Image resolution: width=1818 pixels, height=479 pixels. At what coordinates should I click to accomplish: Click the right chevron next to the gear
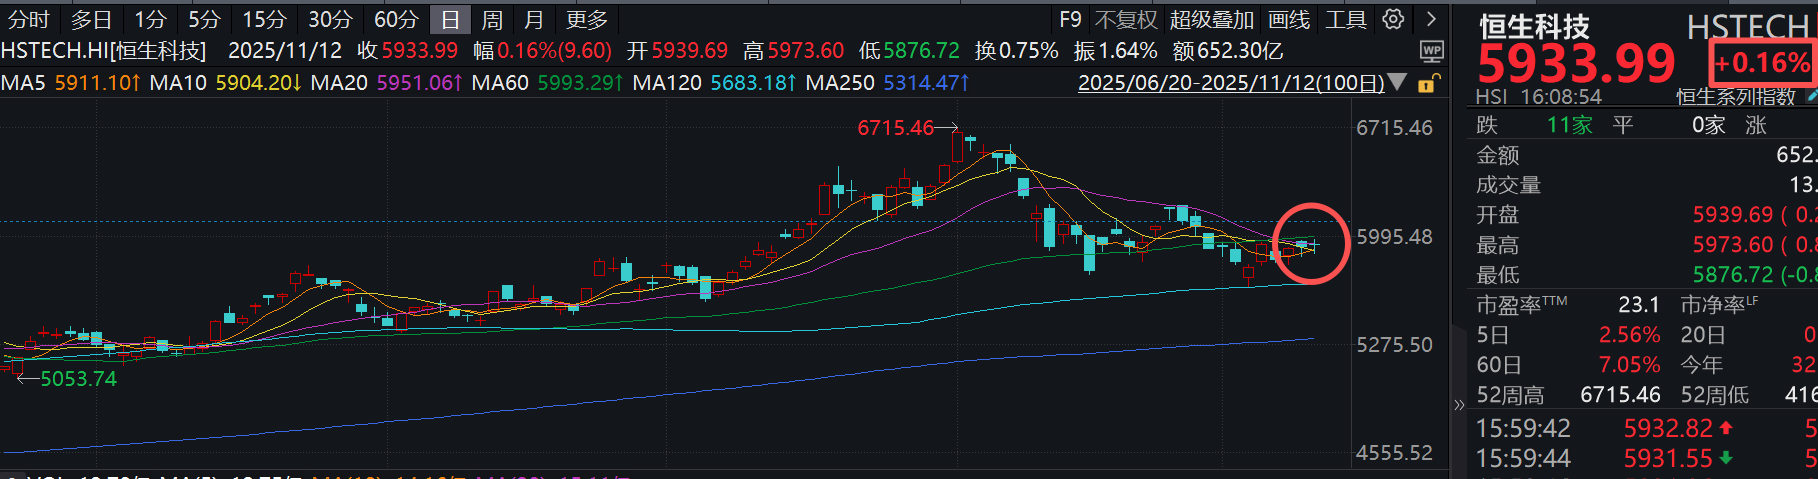click(1431, 19)
